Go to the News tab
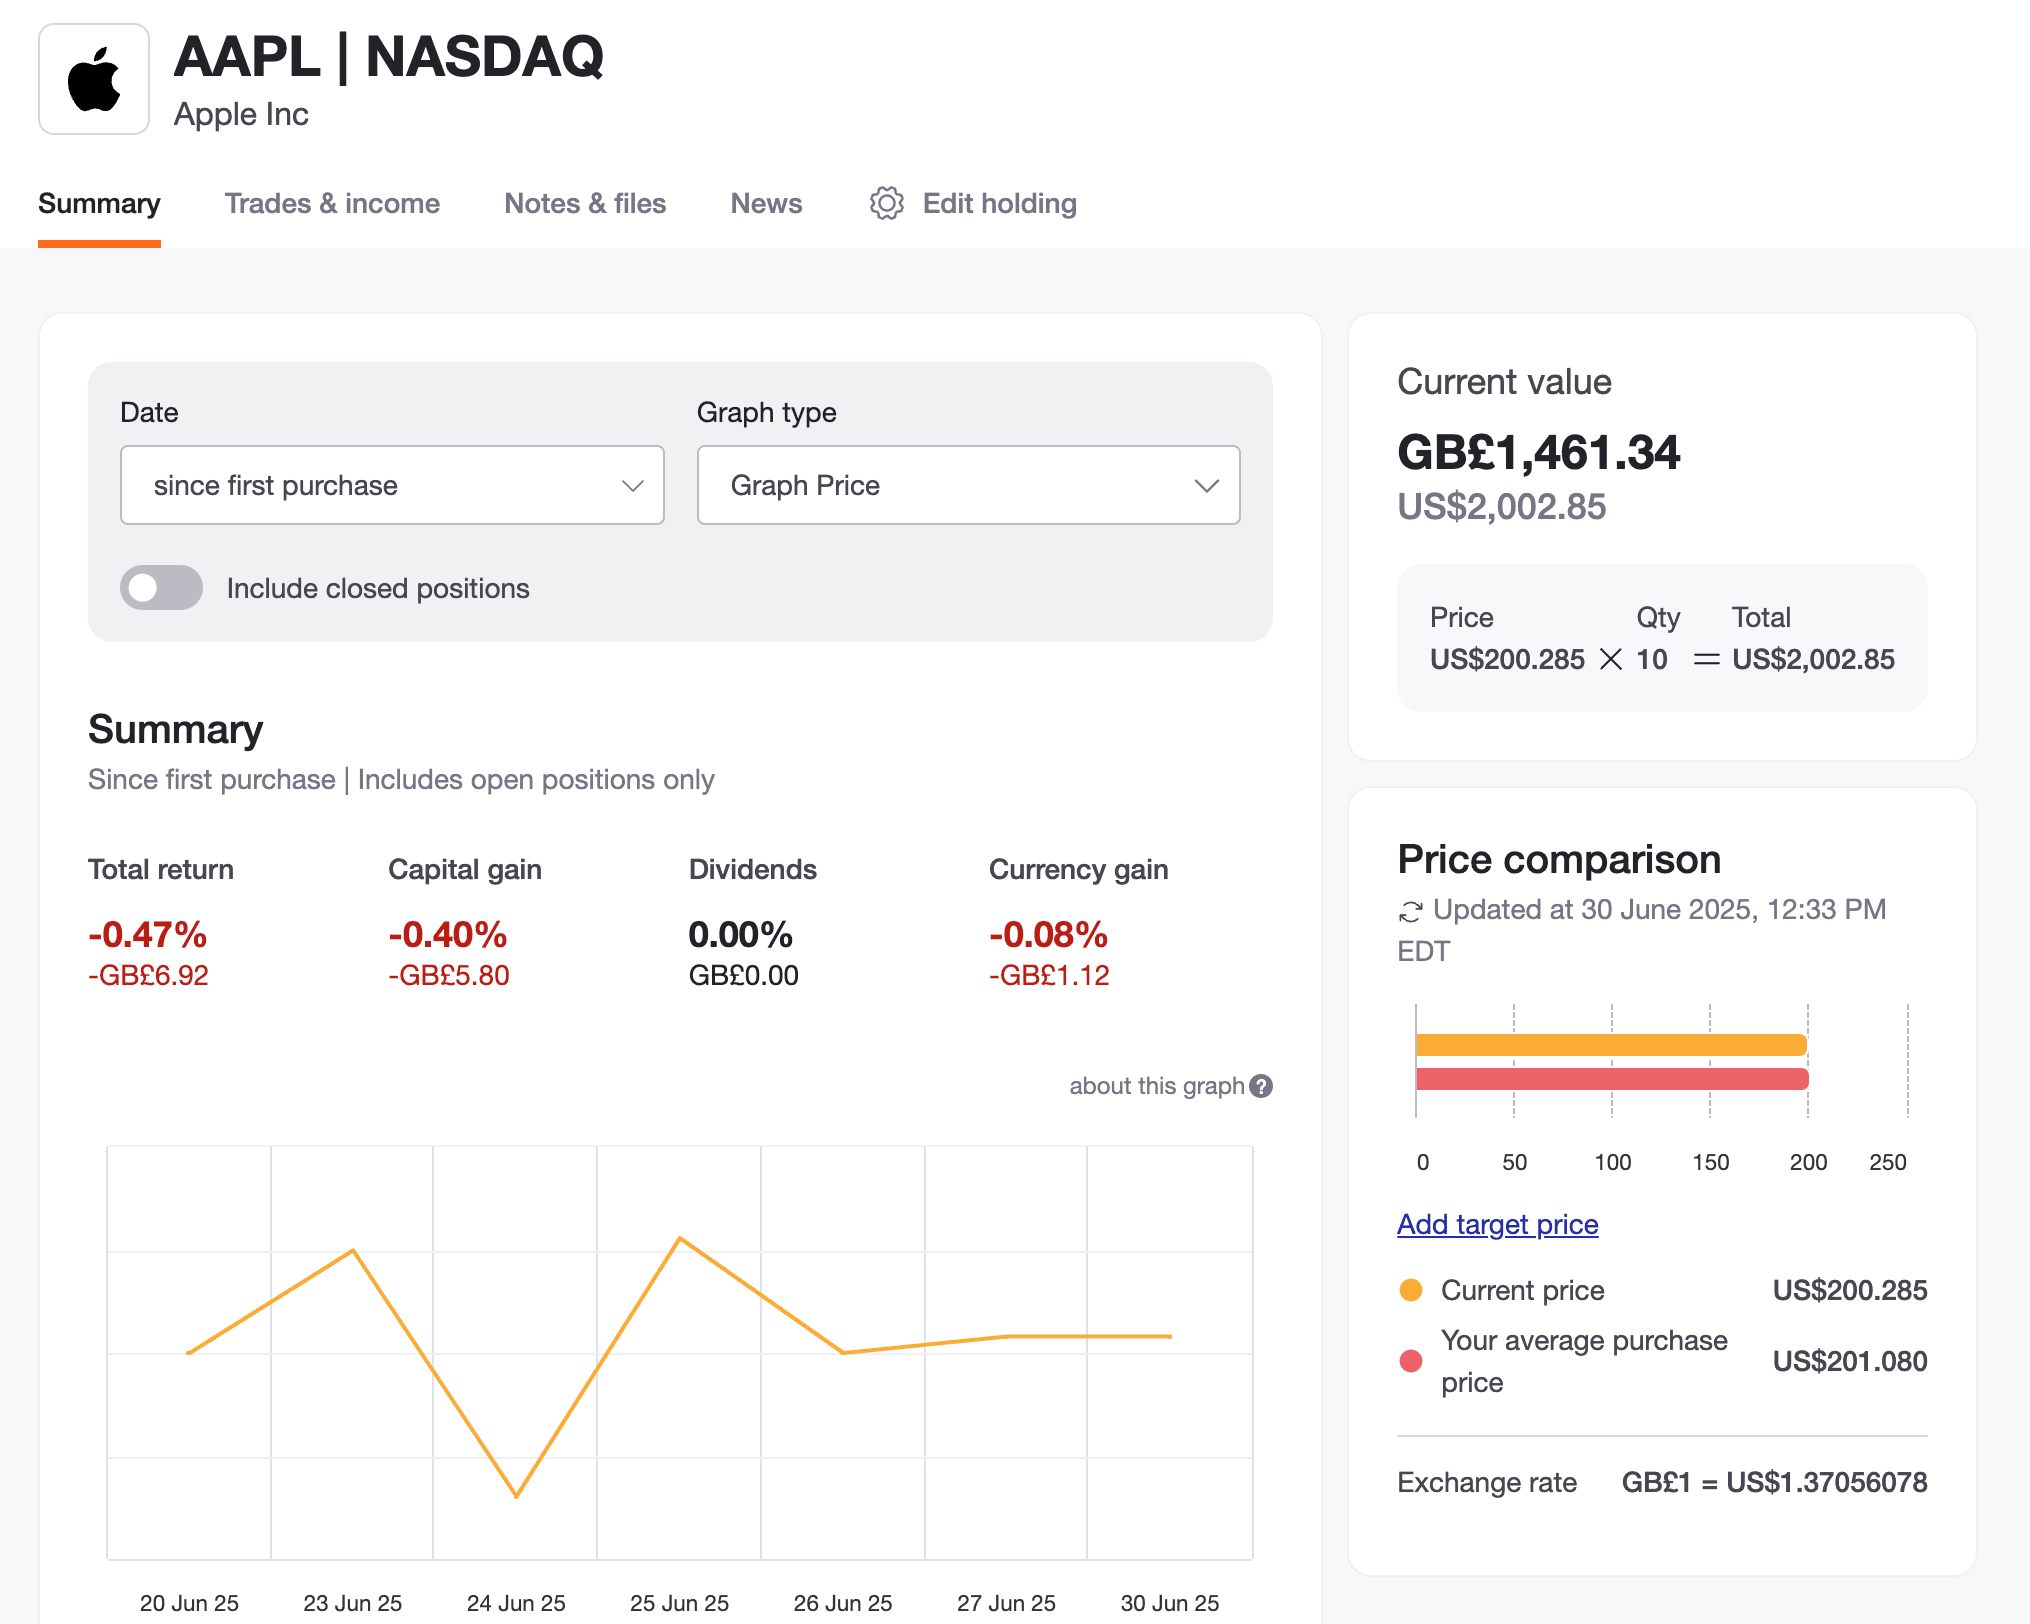 [766, 204]
